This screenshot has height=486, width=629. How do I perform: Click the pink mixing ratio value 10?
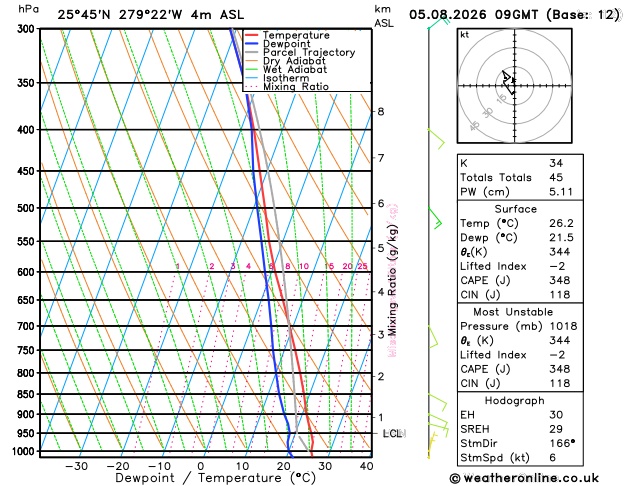click(x=304, y=266)
